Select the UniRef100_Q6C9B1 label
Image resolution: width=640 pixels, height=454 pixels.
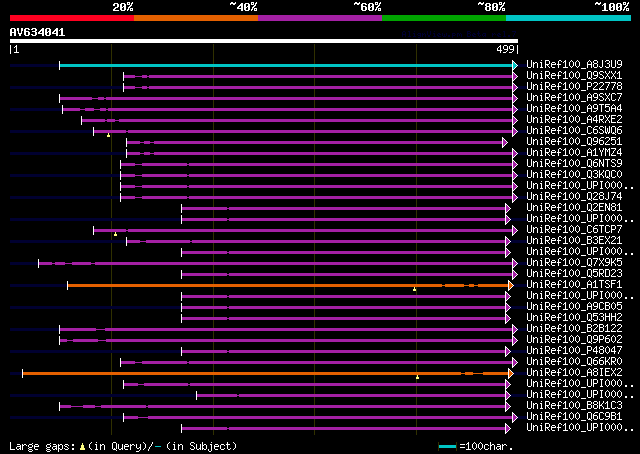point(574,417)
